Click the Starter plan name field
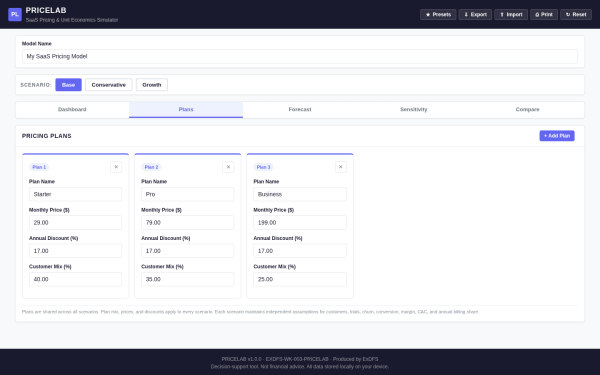This screenshot has height=375, width=600. point(75,194)
